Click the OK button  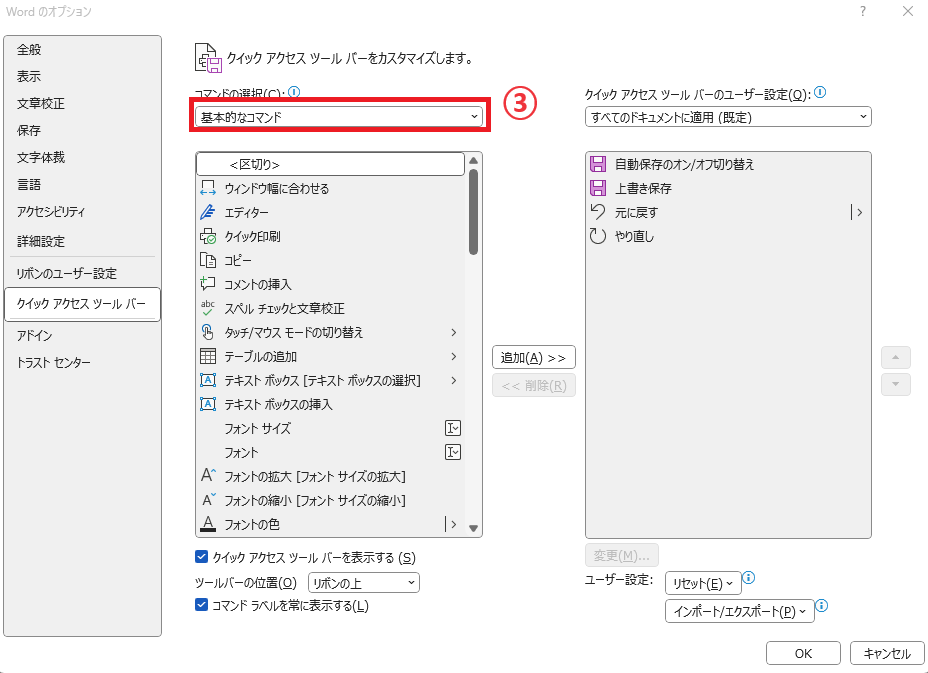[x=803, y=653]
